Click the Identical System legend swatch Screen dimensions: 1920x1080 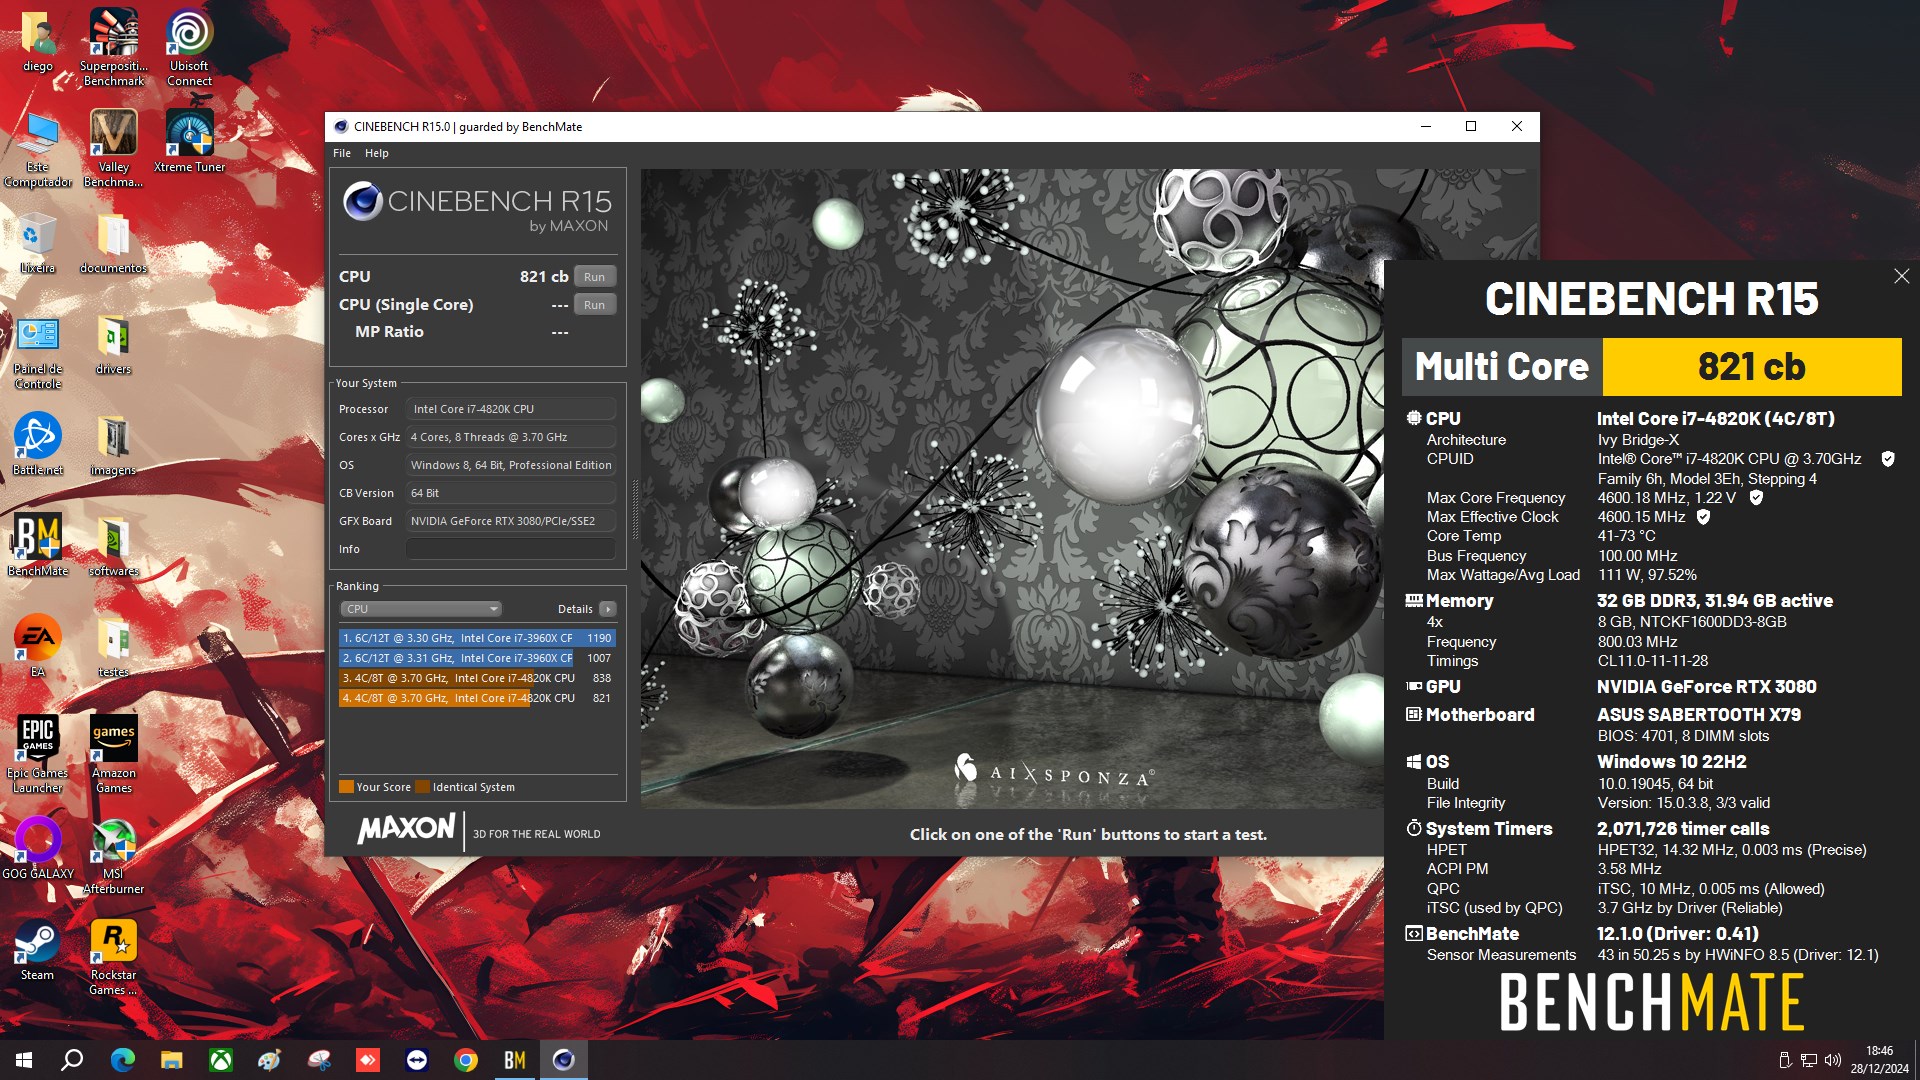[422, 787]
